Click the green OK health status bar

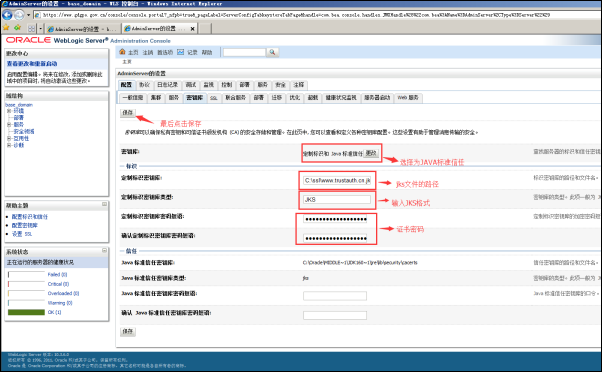tap(26, 312)
